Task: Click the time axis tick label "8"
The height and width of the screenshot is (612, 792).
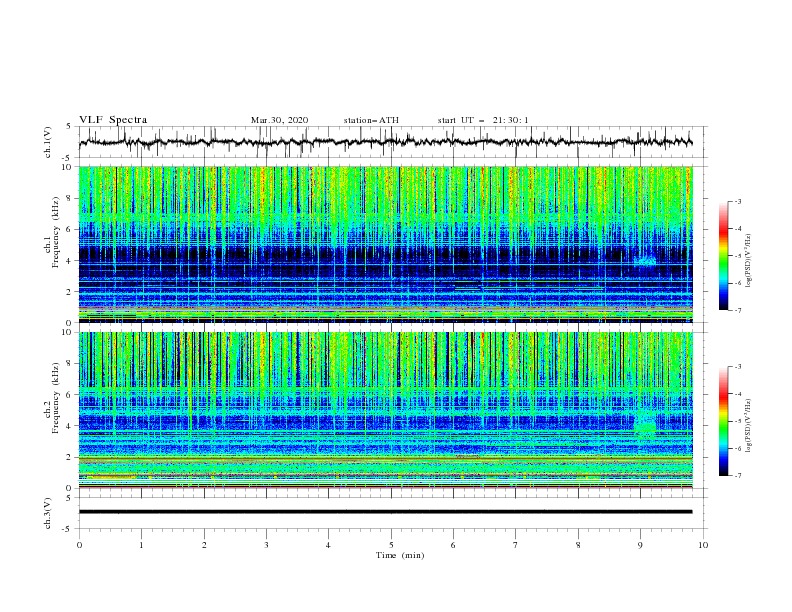Action: click(578, 545)
